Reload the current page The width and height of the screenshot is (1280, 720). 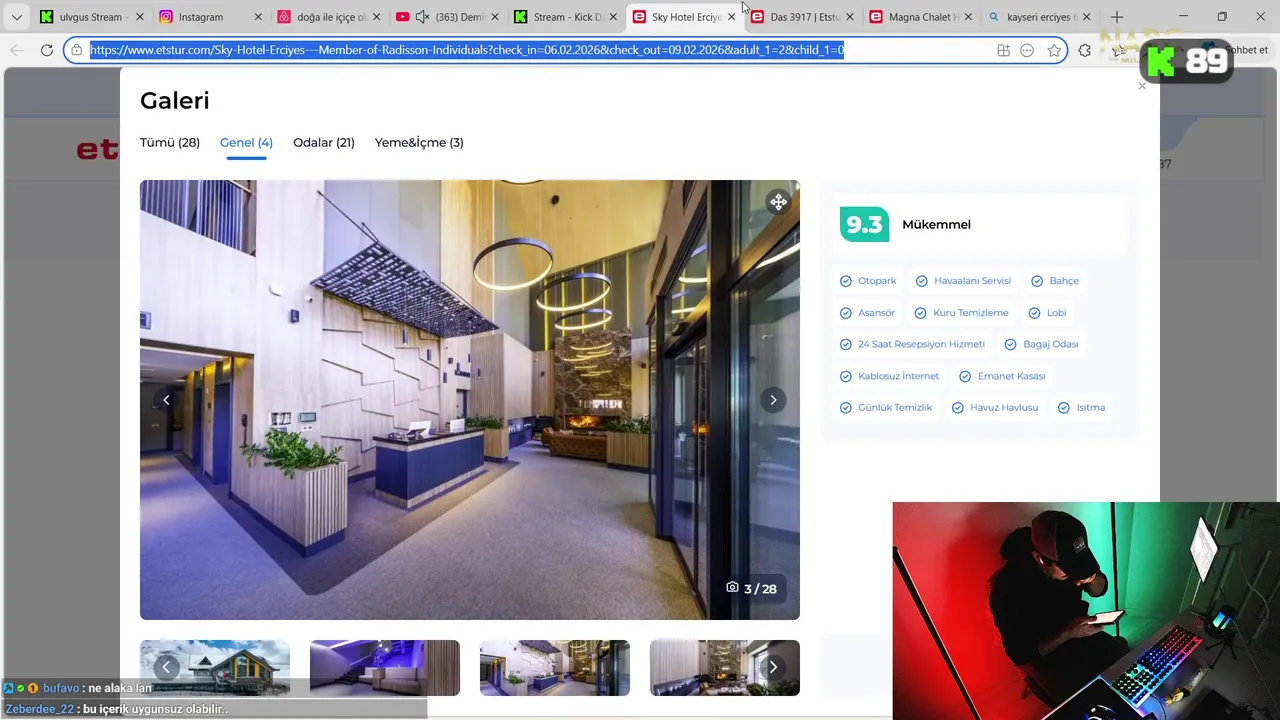[46, 50]
